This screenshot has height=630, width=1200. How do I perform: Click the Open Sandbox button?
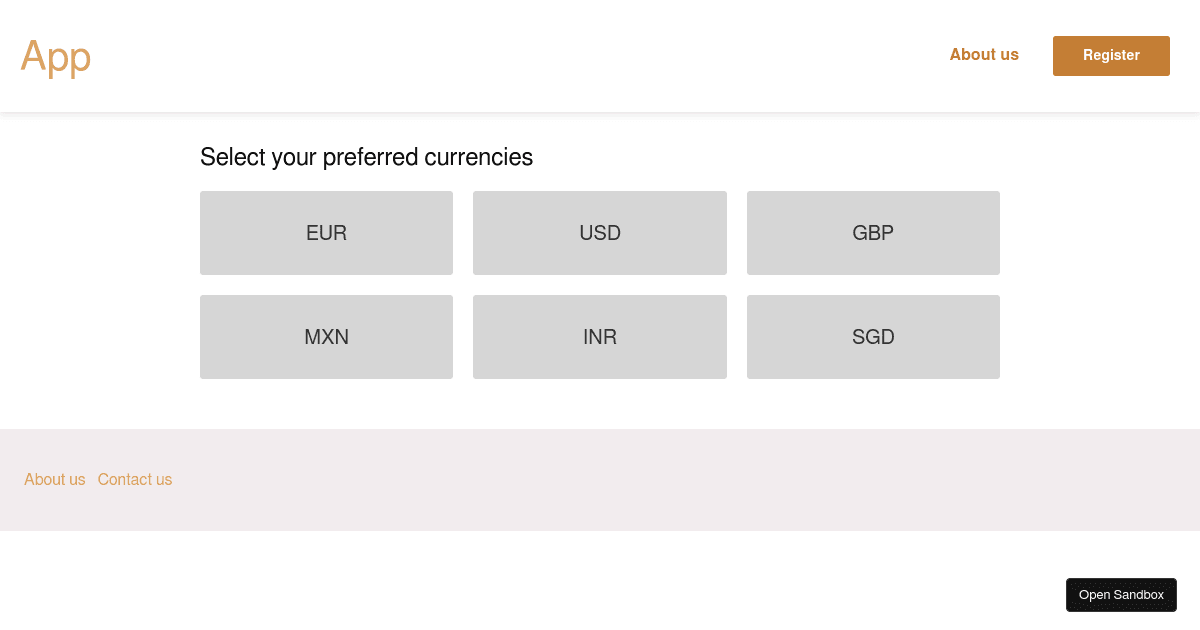(x=1121, y=595)
